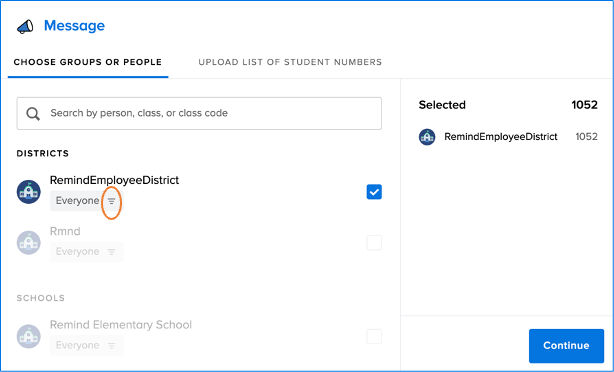Click the Message heading text
Viewport: 614px width, 372px height.
point(74,26)
